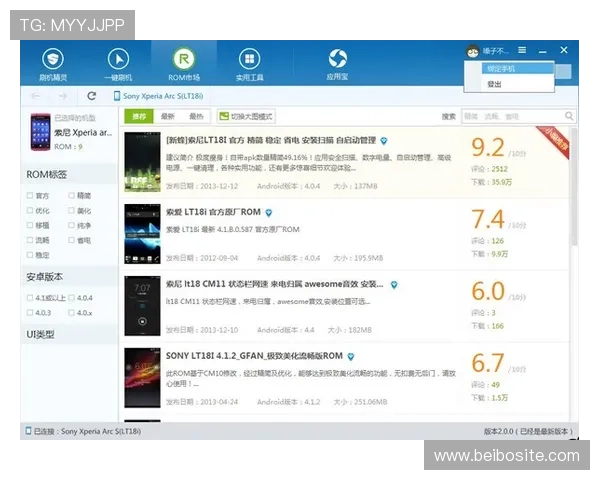Open title 索尼 lt18 CM11 状态栏网速
The width and height of the screenshot is (600, 480).
tap(274, 284)
